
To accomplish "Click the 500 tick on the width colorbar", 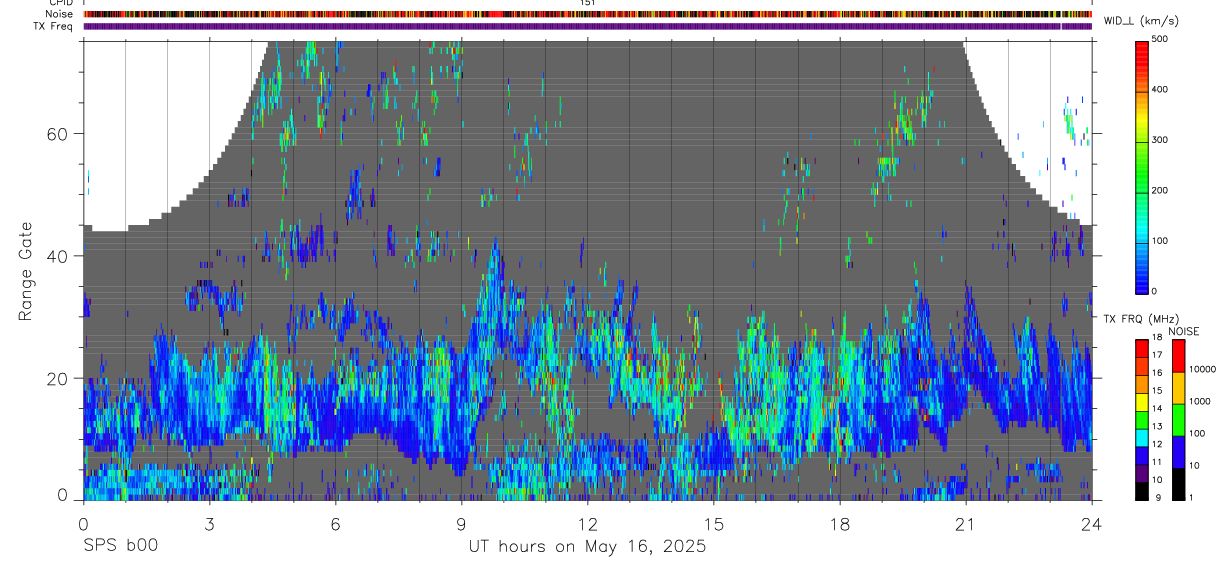I will point(1160,39).
